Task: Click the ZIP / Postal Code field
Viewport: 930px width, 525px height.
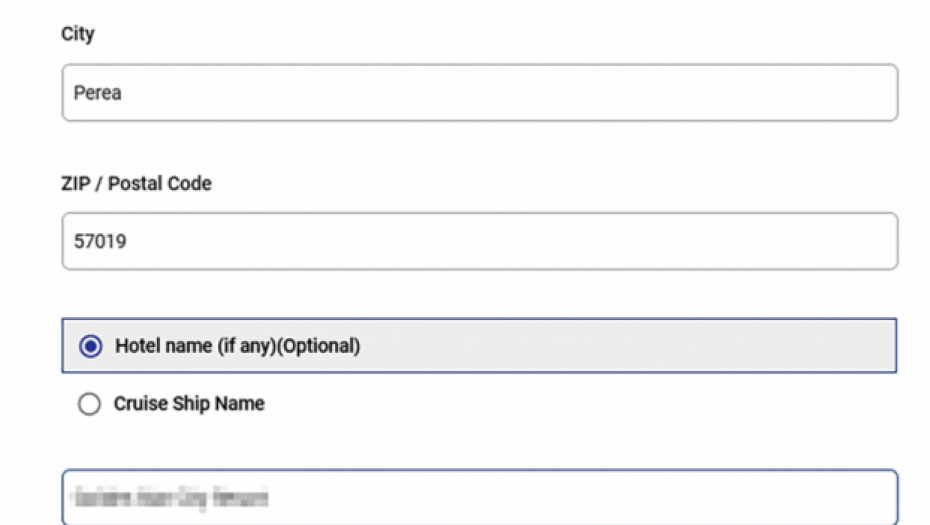Action: [x=479, y=241]
